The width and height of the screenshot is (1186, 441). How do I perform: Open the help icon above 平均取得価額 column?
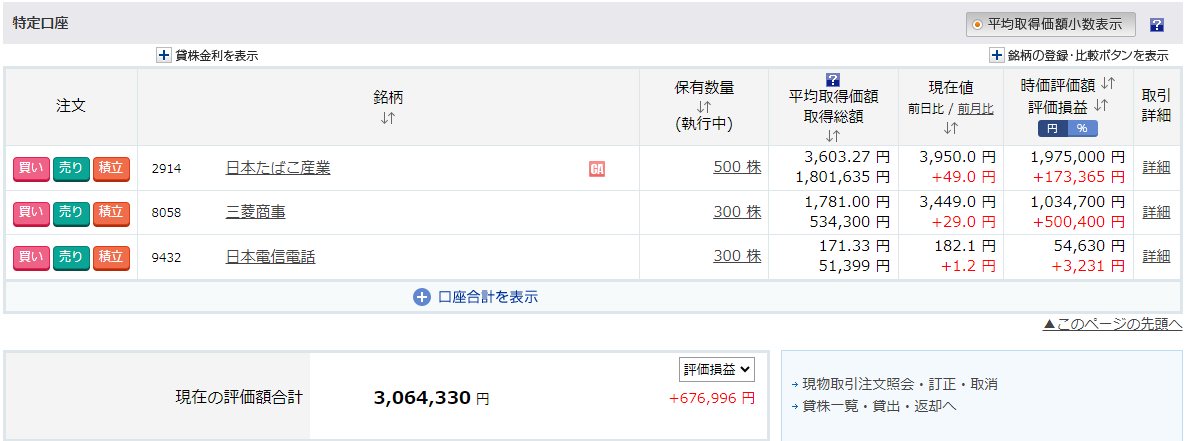833,79
